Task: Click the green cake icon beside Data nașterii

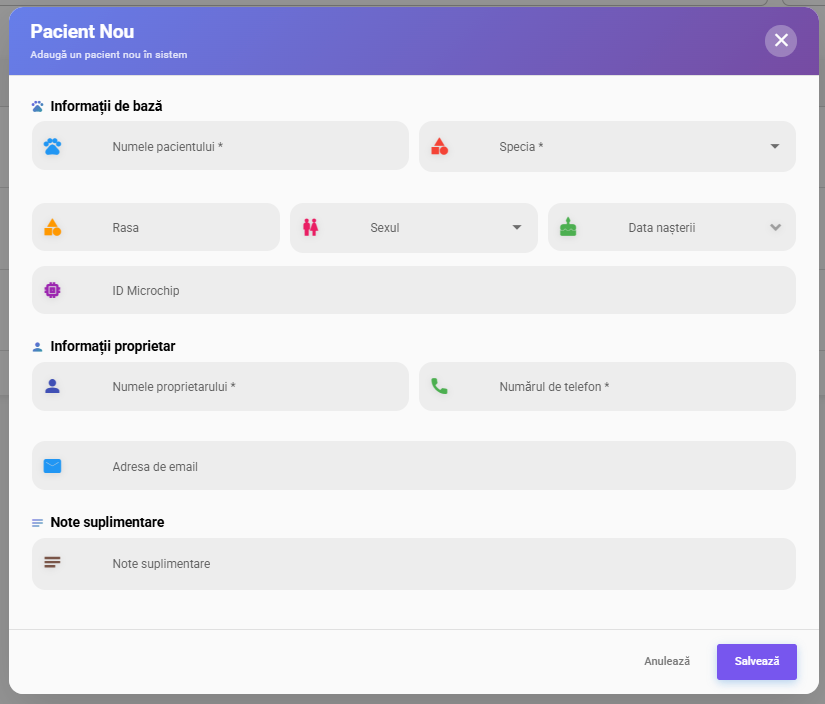Action: click(568, 227)
